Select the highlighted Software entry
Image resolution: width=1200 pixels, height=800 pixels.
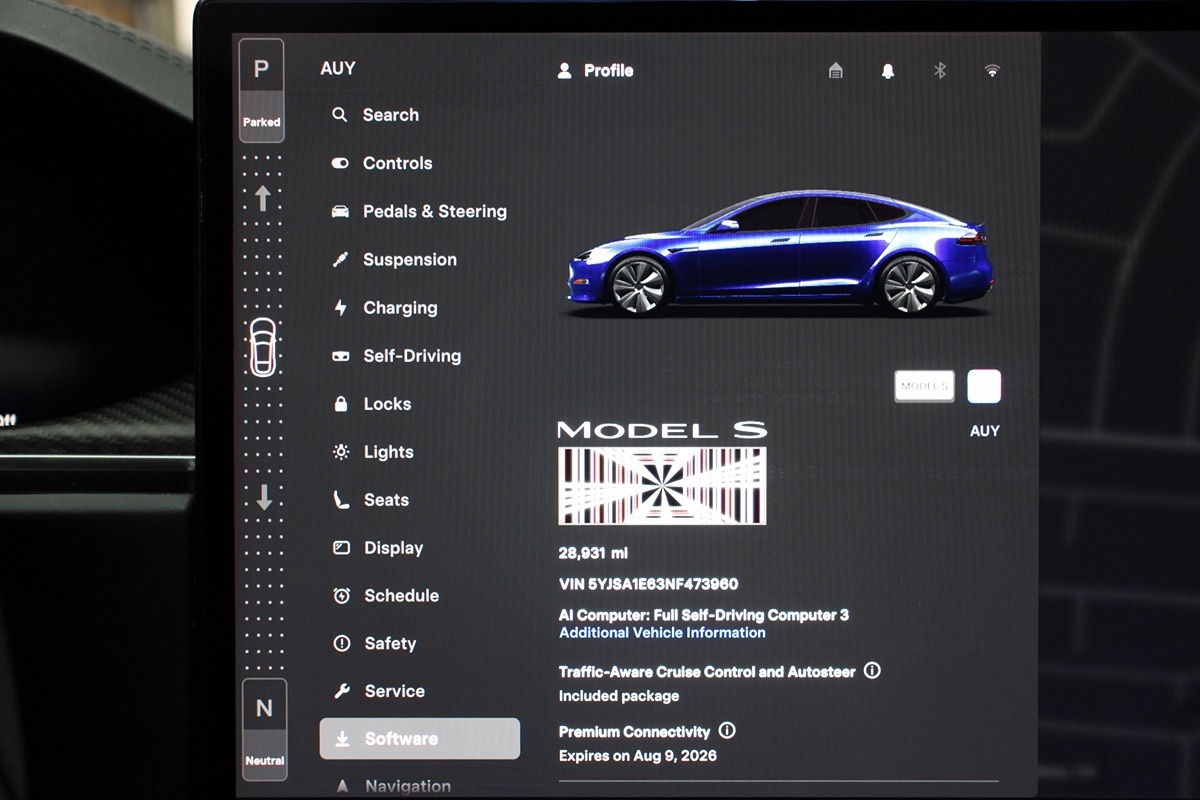(x=420, y=739)
